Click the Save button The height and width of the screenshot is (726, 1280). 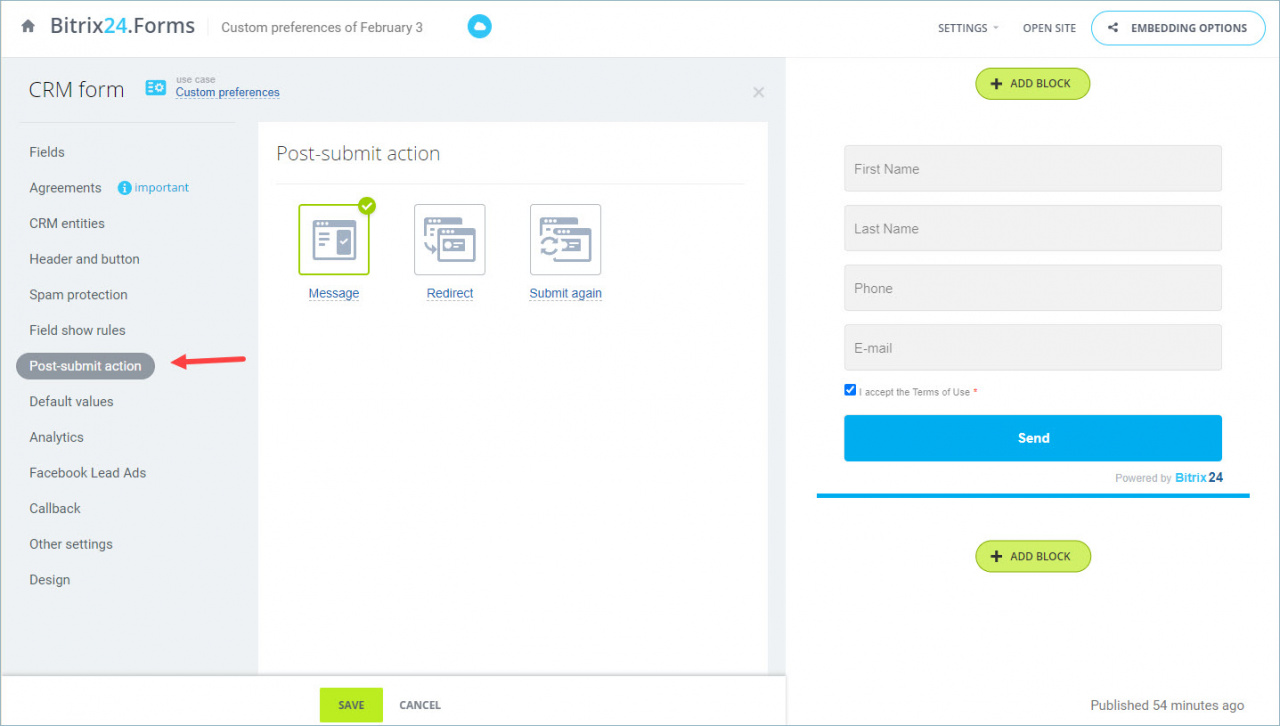[x=351, y=705]
